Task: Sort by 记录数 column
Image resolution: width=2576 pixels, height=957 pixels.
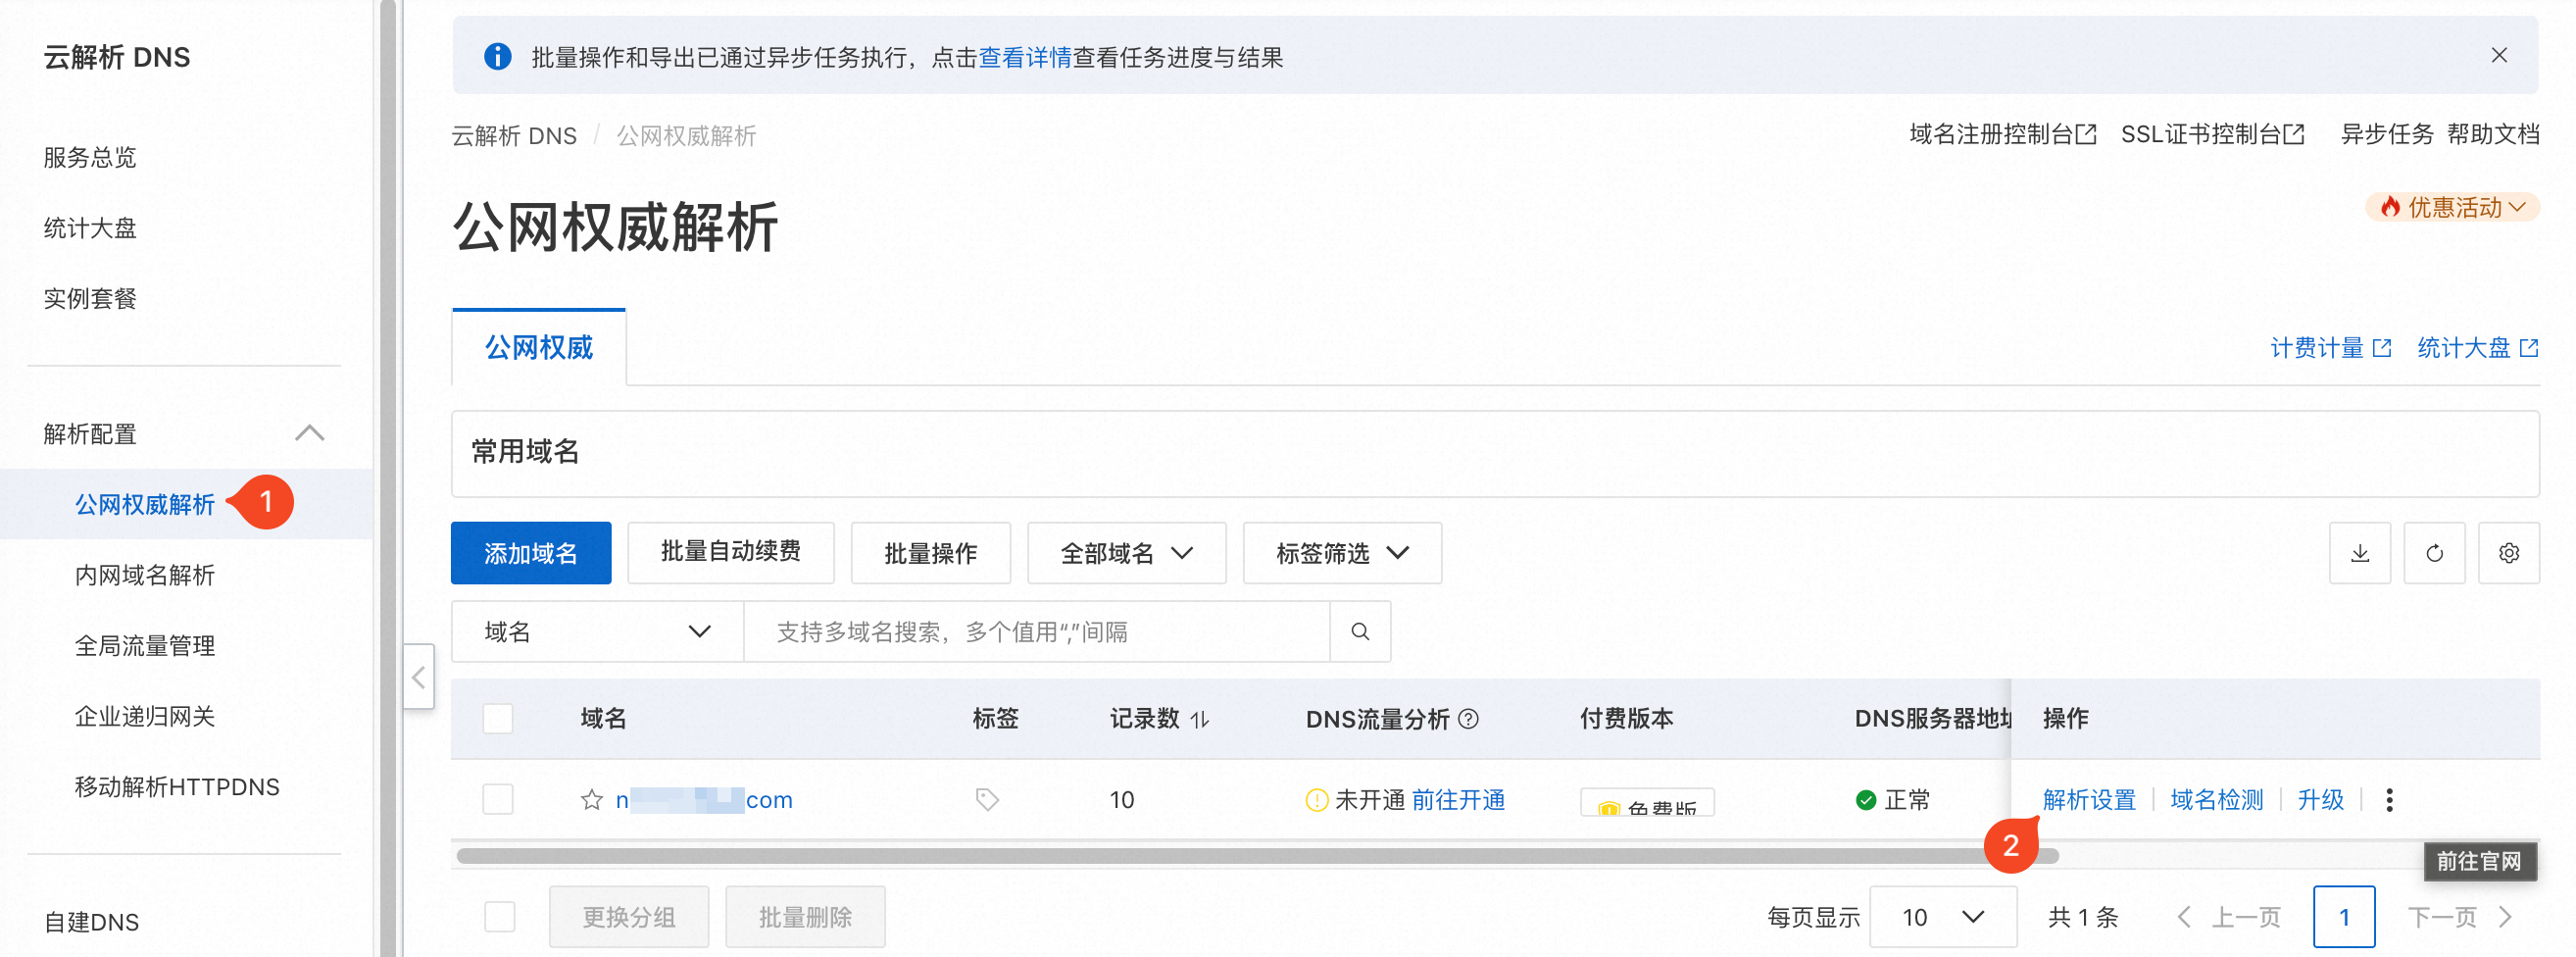Action: pyautogui.click(x=1201, y=719)
